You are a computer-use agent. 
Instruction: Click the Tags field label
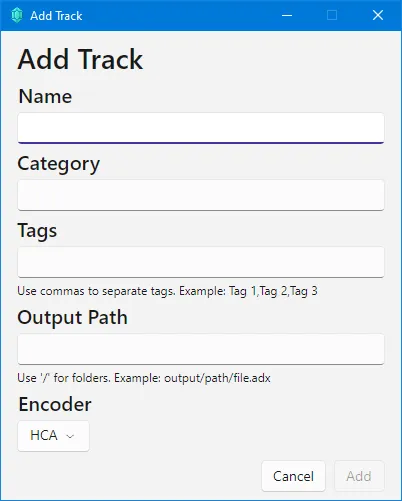pos(37,231)
